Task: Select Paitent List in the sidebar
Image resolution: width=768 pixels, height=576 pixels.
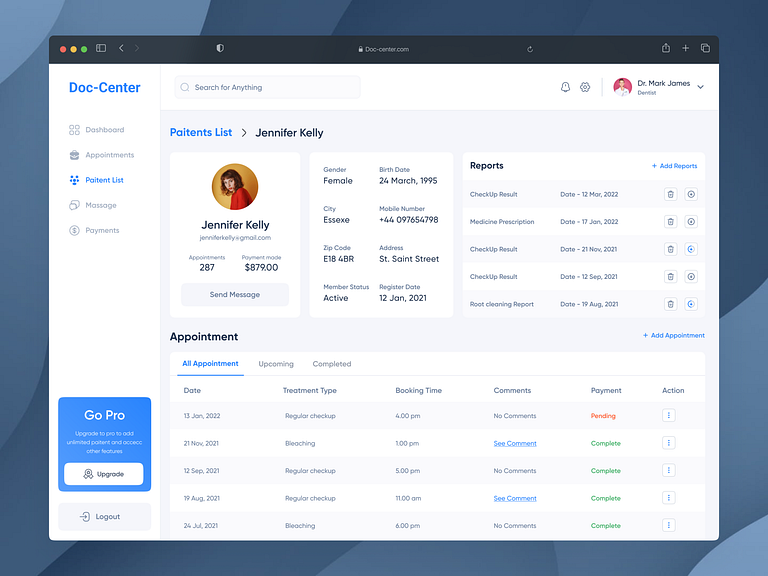Action: (x=96, y=180)
